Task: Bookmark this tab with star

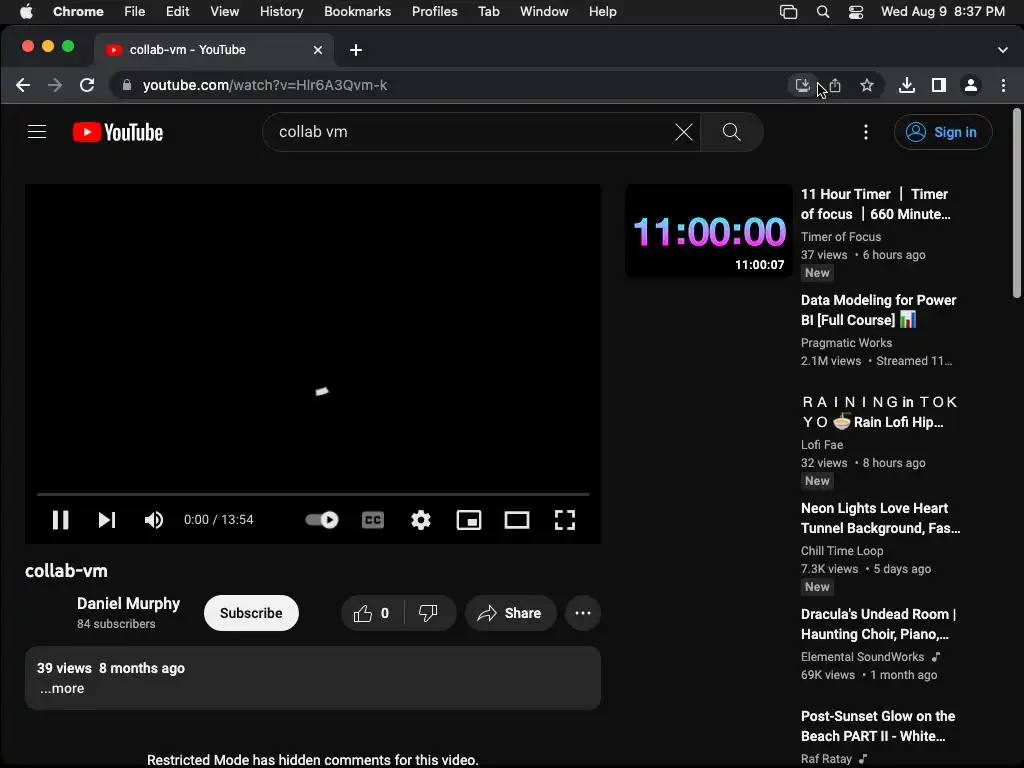Action: tap(867, 85)
